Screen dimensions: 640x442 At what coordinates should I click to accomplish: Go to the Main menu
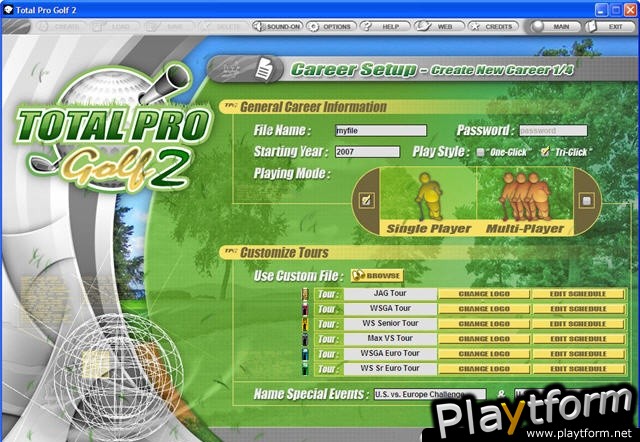(x=555, y=27)
